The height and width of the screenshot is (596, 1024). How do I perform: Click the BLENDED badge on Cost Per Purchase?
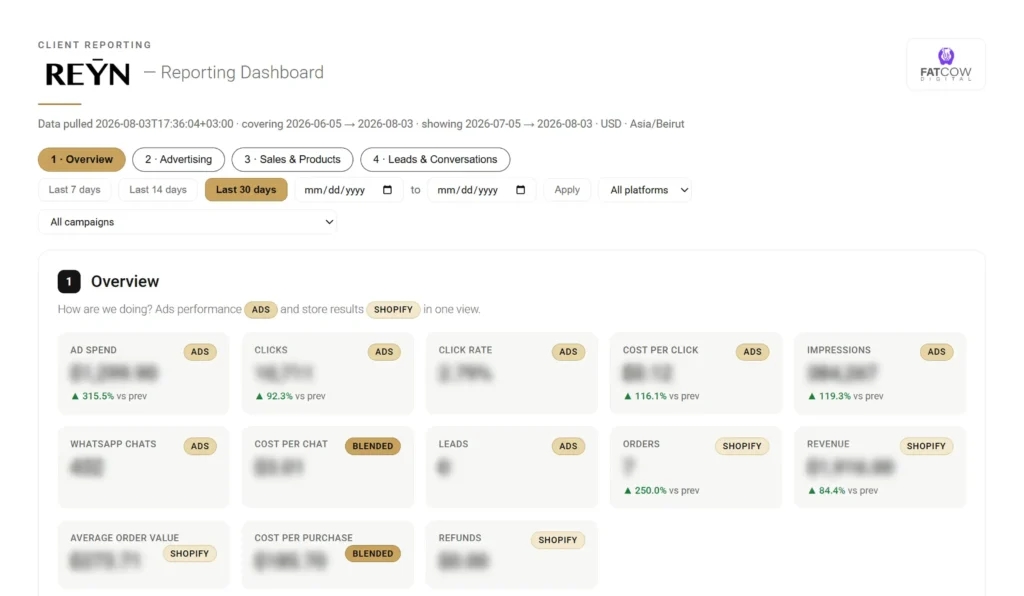pos(373,554)
